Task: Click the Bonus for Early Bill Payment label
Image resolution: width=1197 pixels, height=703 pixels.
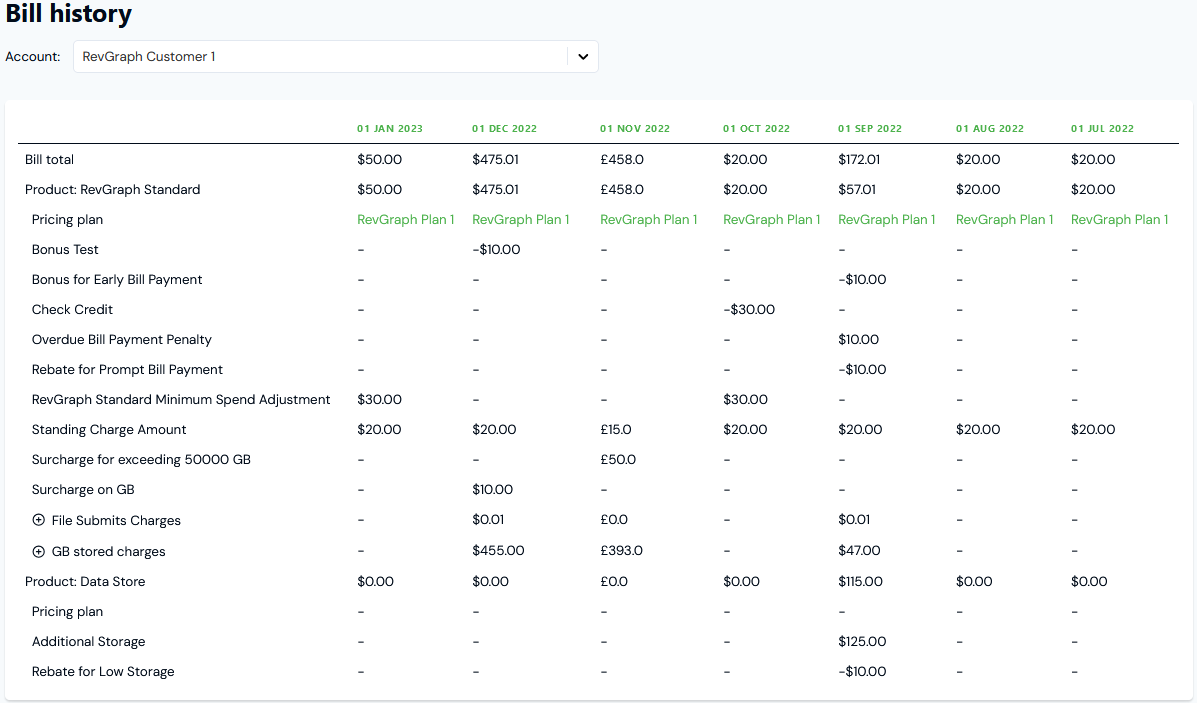Action: [x=117, y=279]
